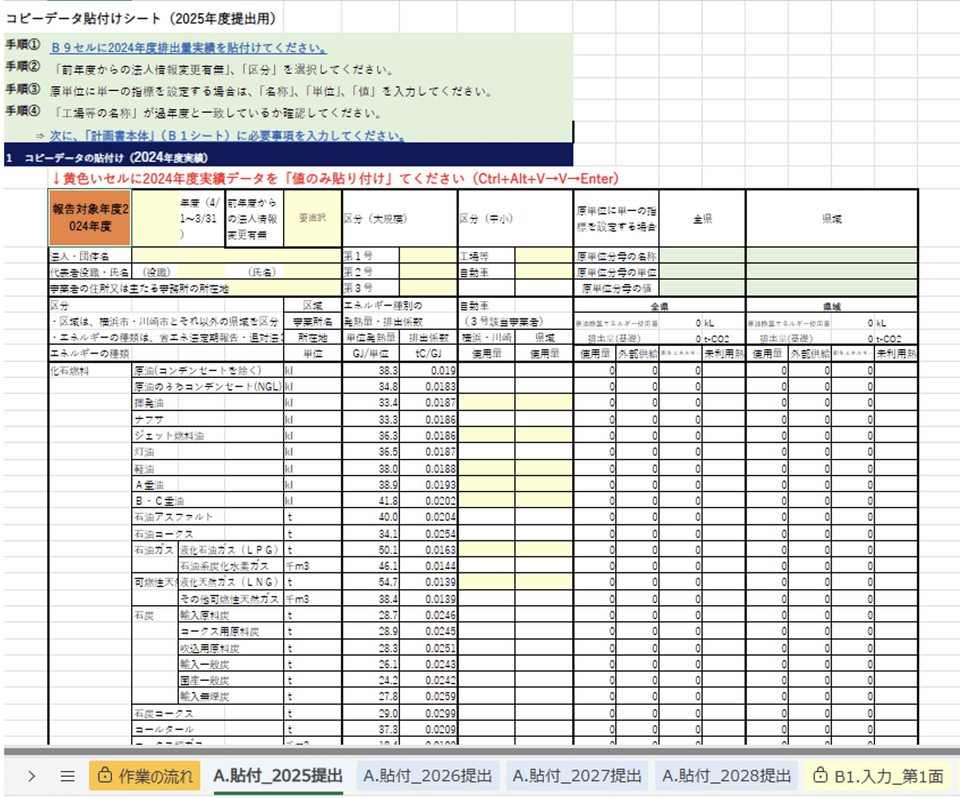Select the green 原単位分母の名称 value cell under 全県
Image resolution: width=960 pixels, height=798 pixels.
702,256
